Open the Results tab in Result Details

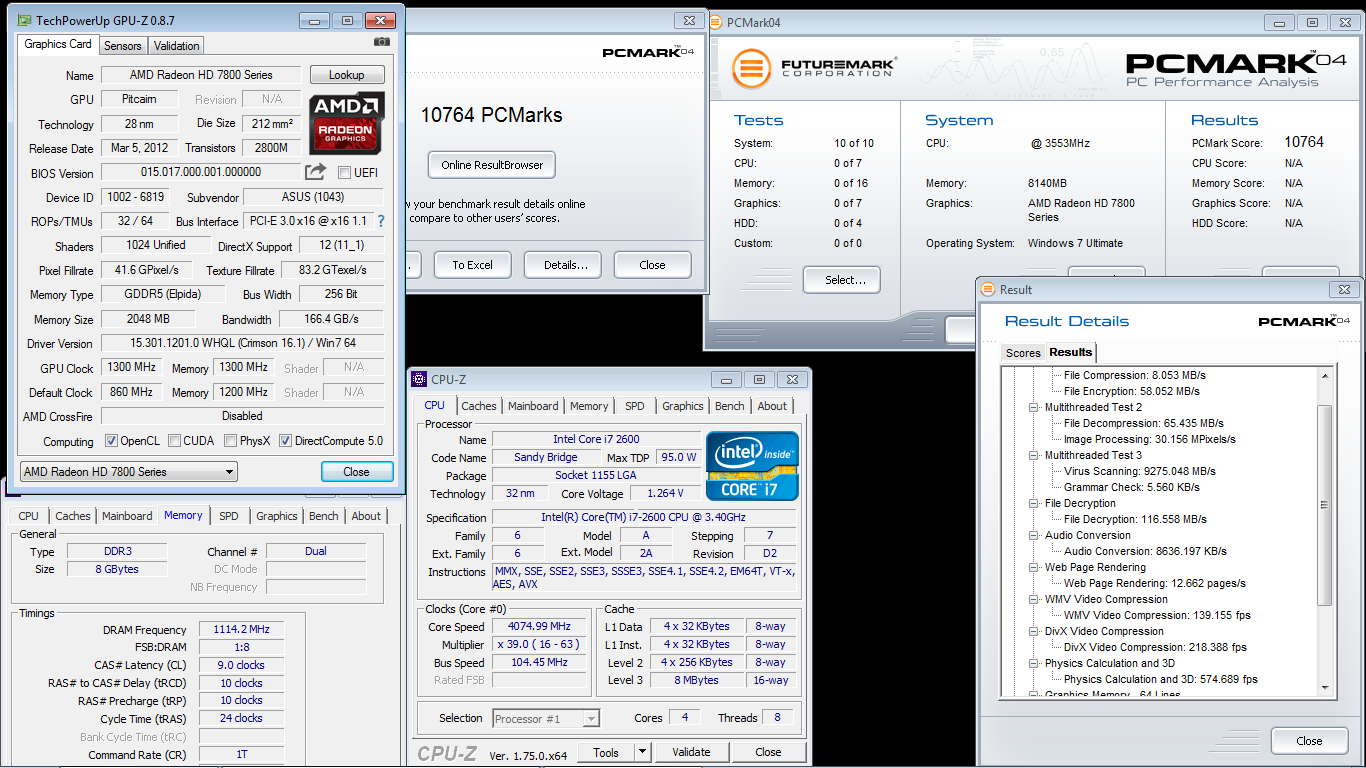point(1070,352)
